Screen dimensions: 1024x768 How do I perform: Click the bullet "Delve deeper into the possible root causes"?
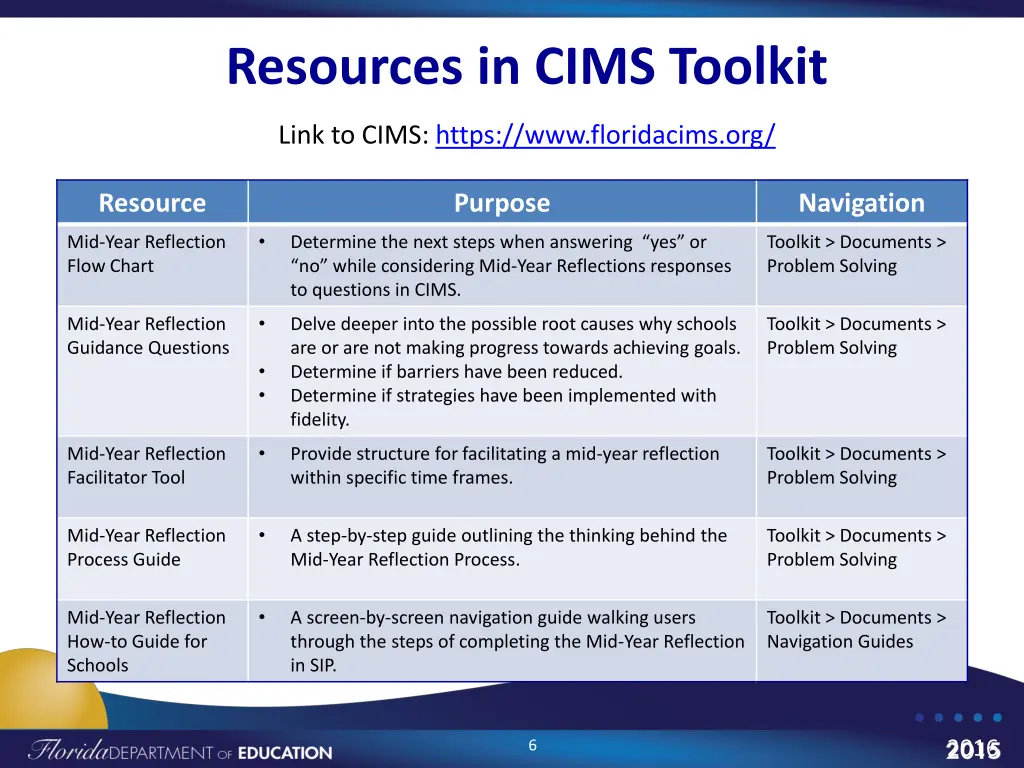[515, 336]
